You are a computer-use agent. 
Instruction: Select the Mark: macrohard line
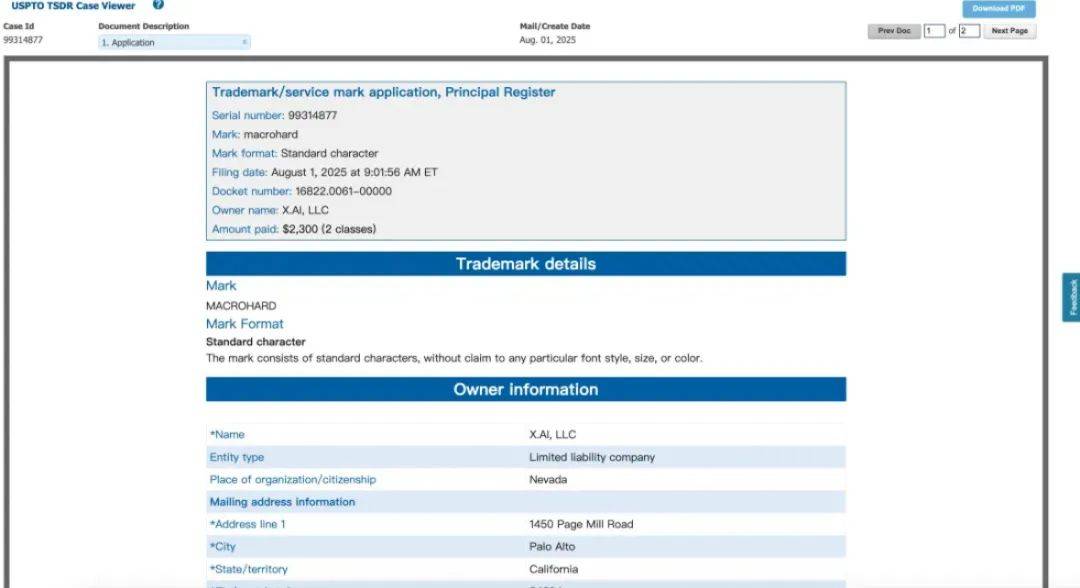click(255, 134)
